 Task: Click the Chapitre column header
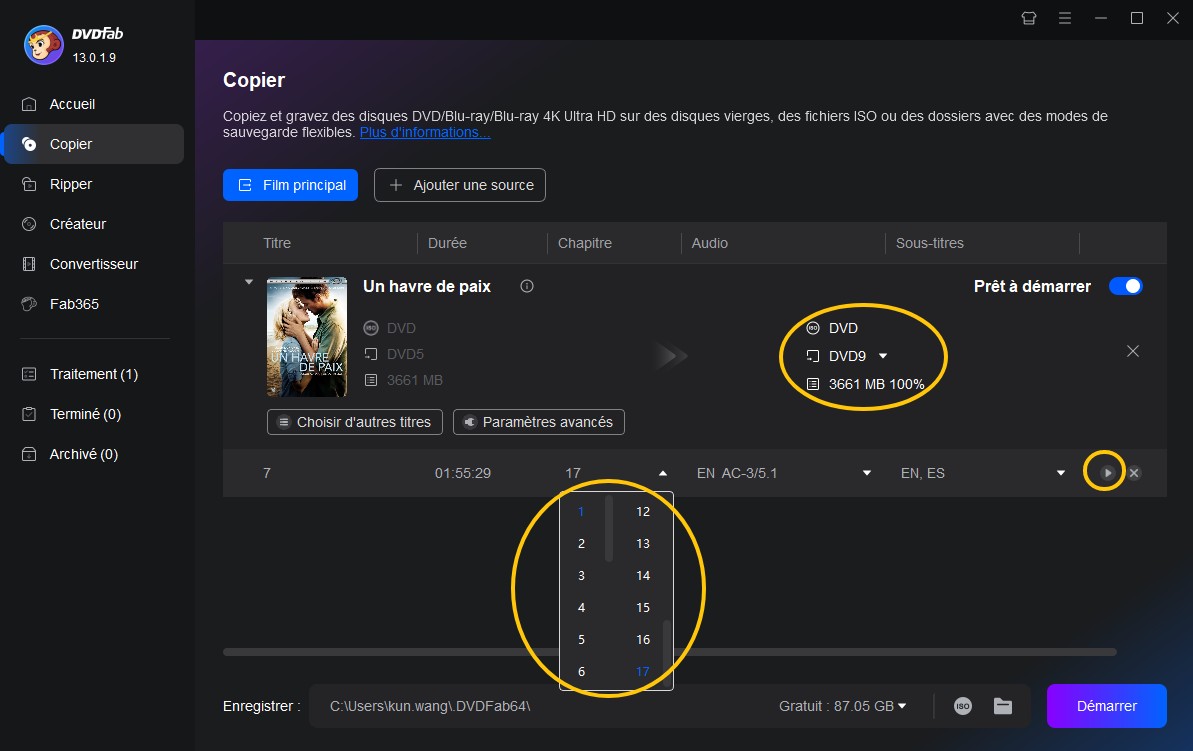pos(584,243)
